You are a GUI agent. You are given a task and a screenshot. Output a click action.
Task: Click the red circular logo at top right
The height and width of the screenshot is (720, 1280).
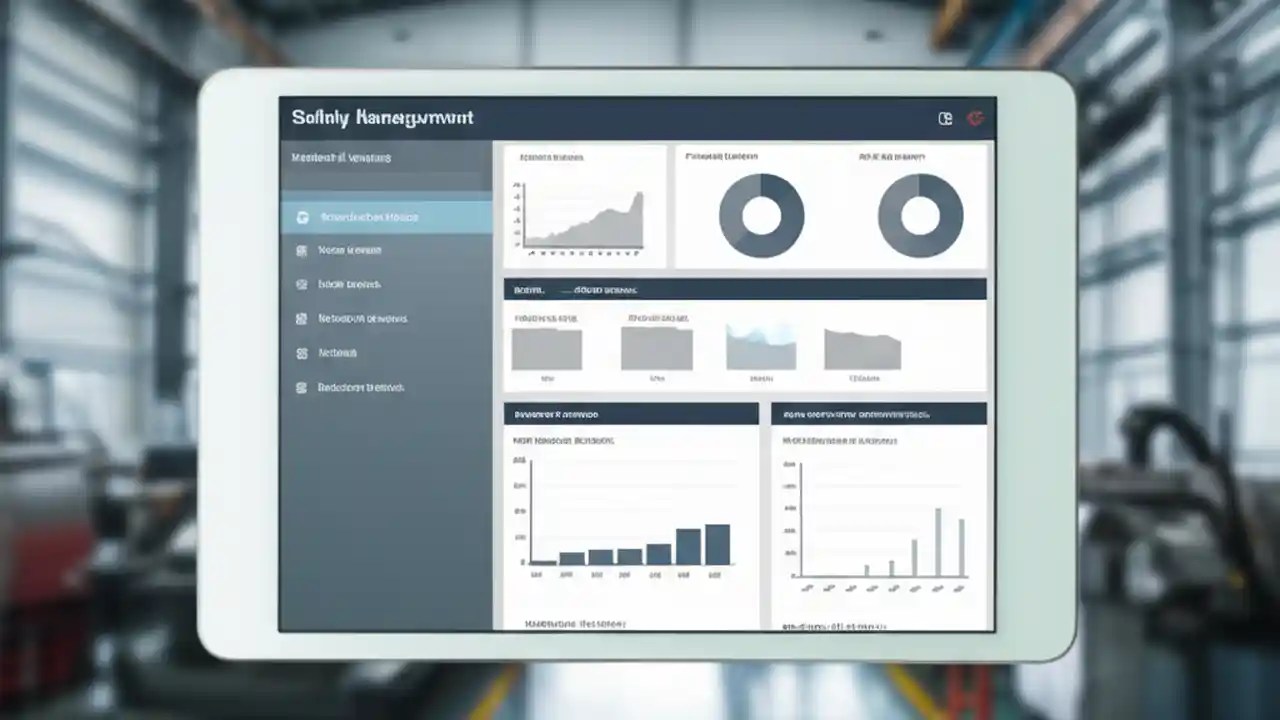(x=975, y=117)
